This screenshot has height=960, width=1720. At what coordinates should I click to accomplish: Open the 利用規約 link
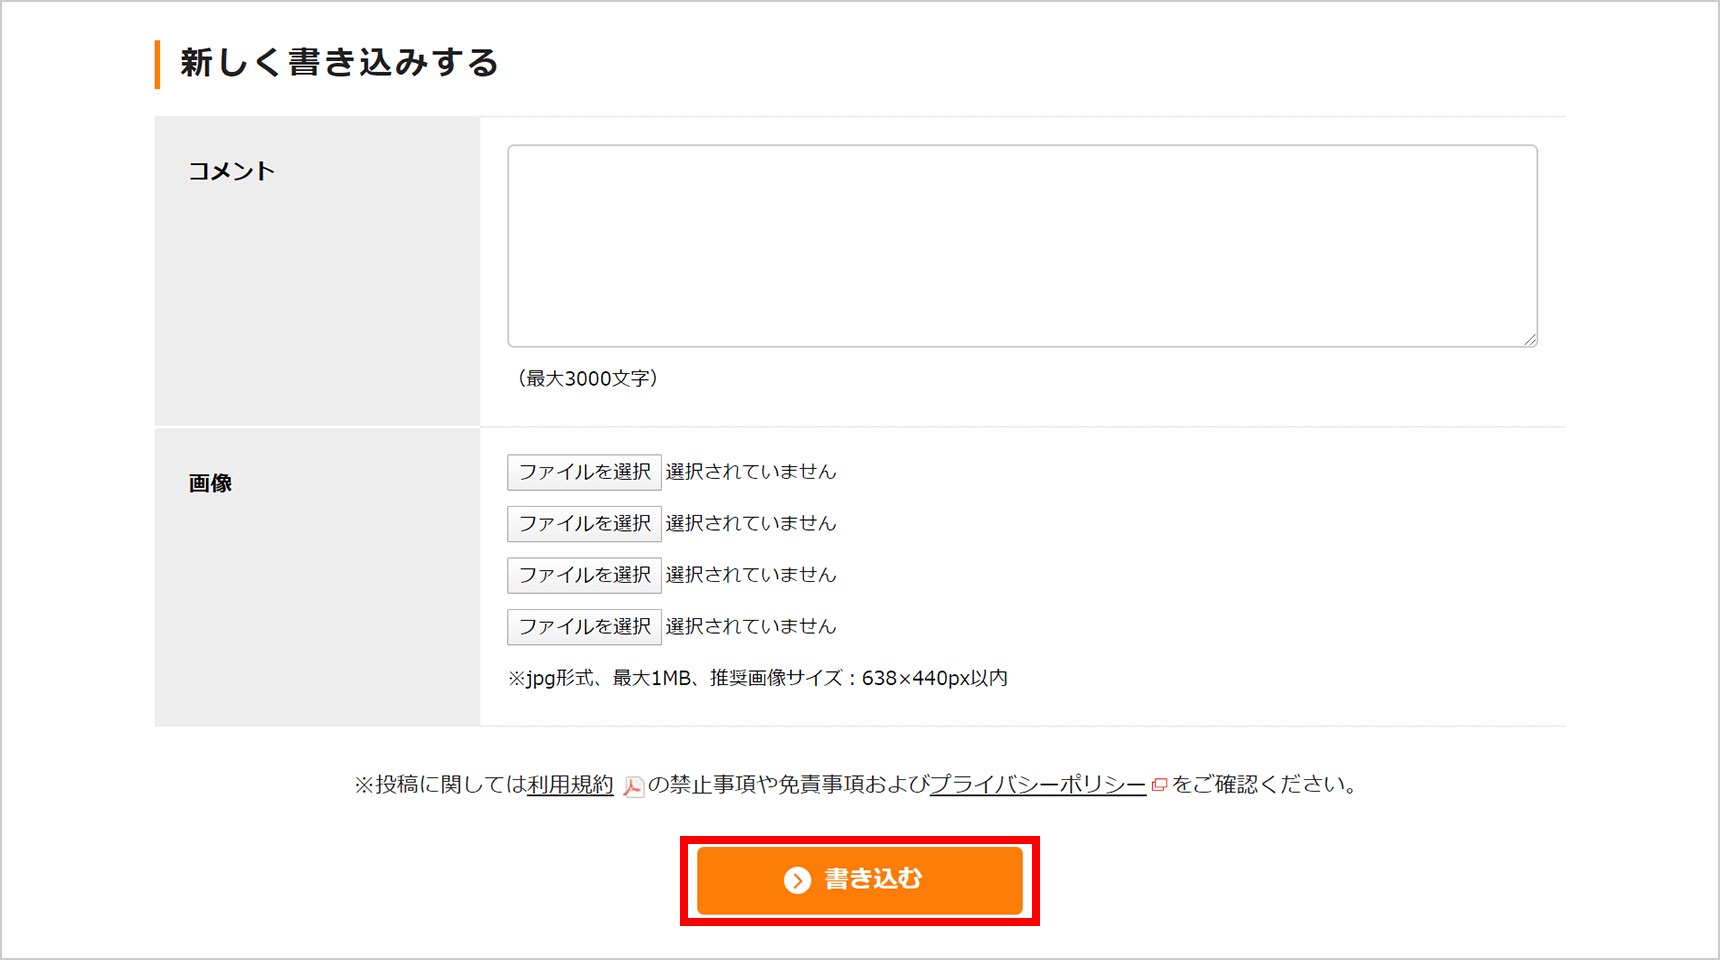click(570, 785)
